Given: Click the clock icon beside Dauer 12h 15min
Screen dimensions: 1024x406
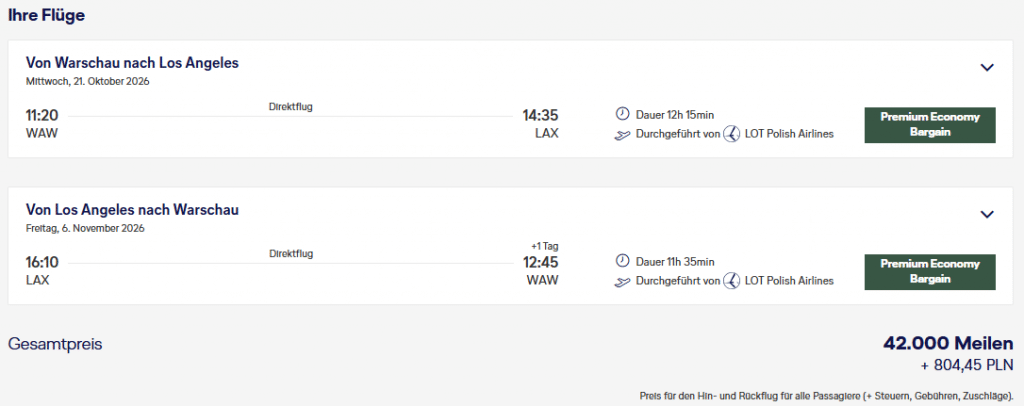Looking at the screenshot, I should (622, 114).
